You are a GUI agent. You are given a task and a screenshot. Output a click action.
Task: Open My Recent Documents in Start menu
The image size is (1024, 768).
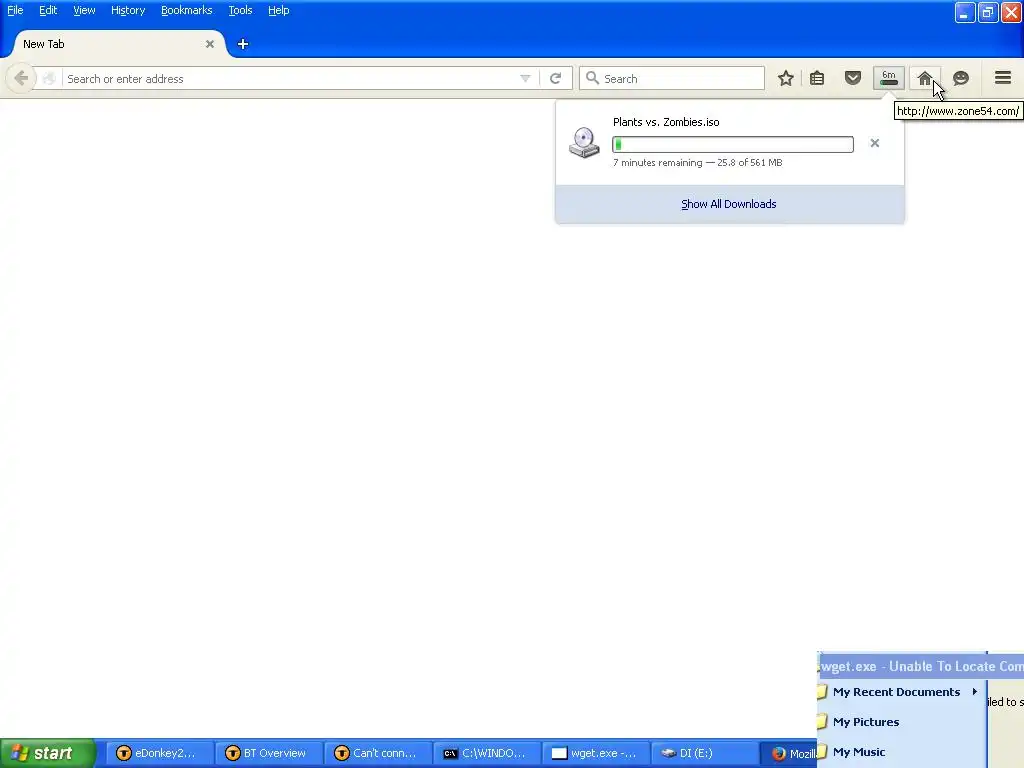[x=901, y=692]
